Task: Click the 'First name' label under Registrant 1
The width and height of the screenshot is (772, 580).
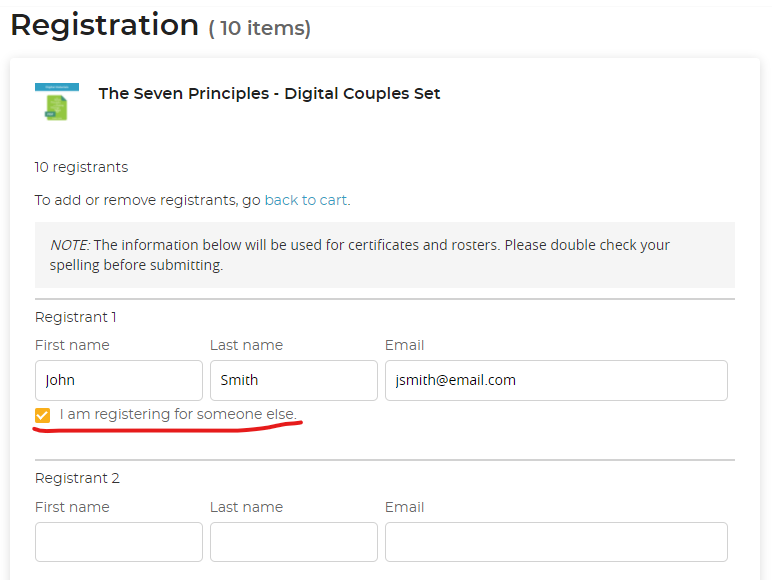Action: pyautogui.click(x=72, y=345)
